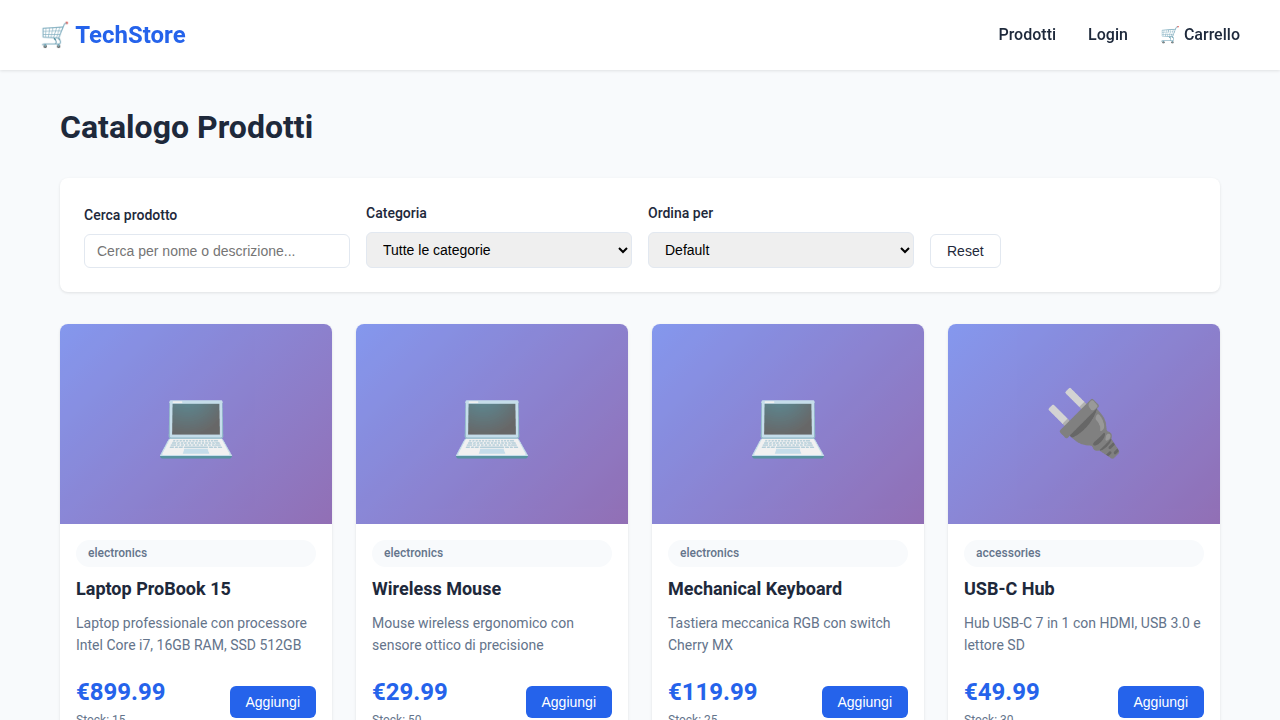Open the Prodotti menu item

(1027, 34)
